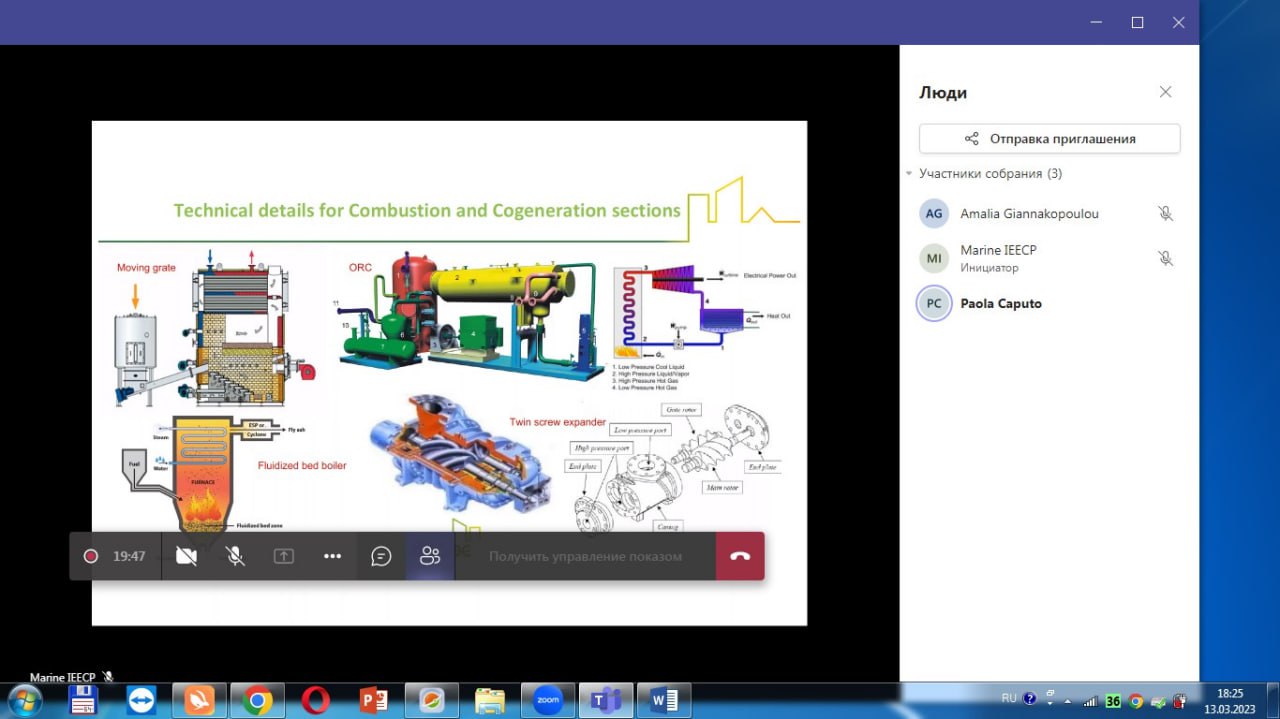Unmute the microphone in meeting toolbar
Screen dimensions: 1280x719
tap(235, 557)
